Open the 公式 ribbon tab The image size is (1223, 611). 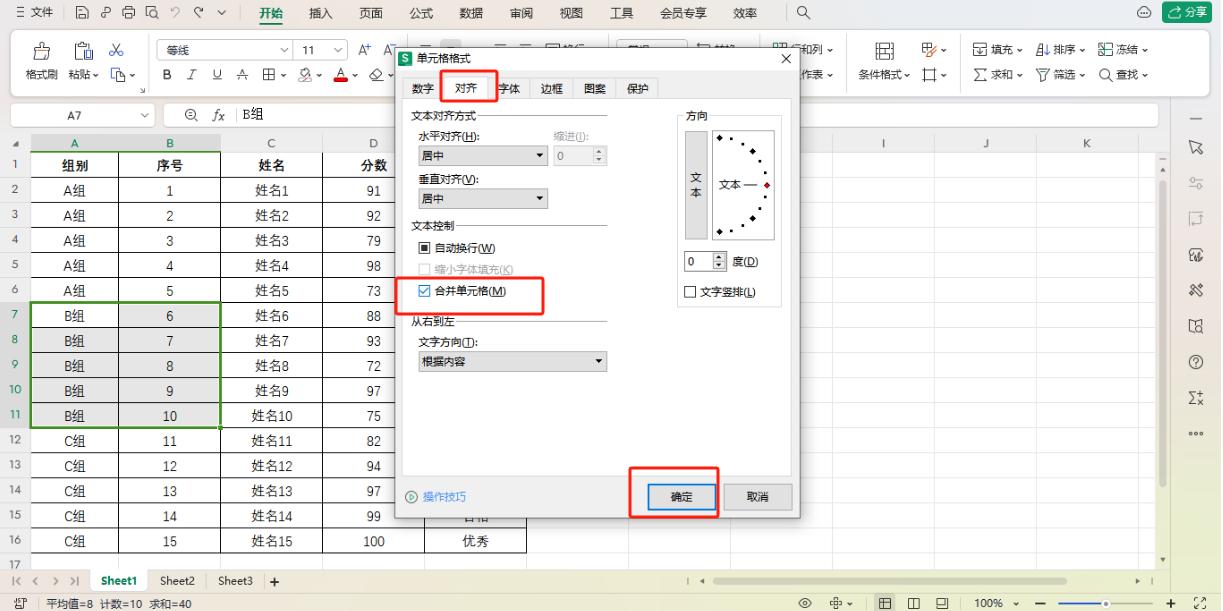click(x=422, y=13)
